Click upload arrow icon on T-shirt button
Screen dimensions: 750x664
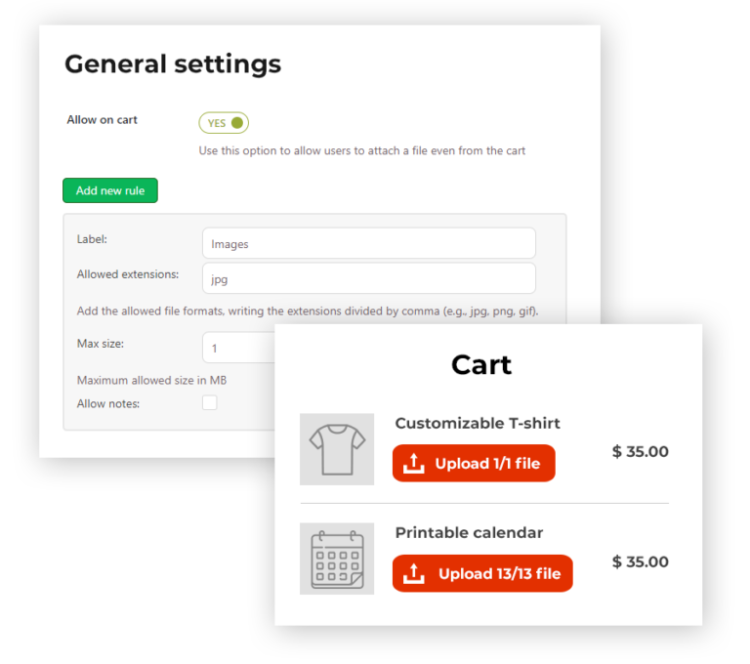click(x=413, y=464)
